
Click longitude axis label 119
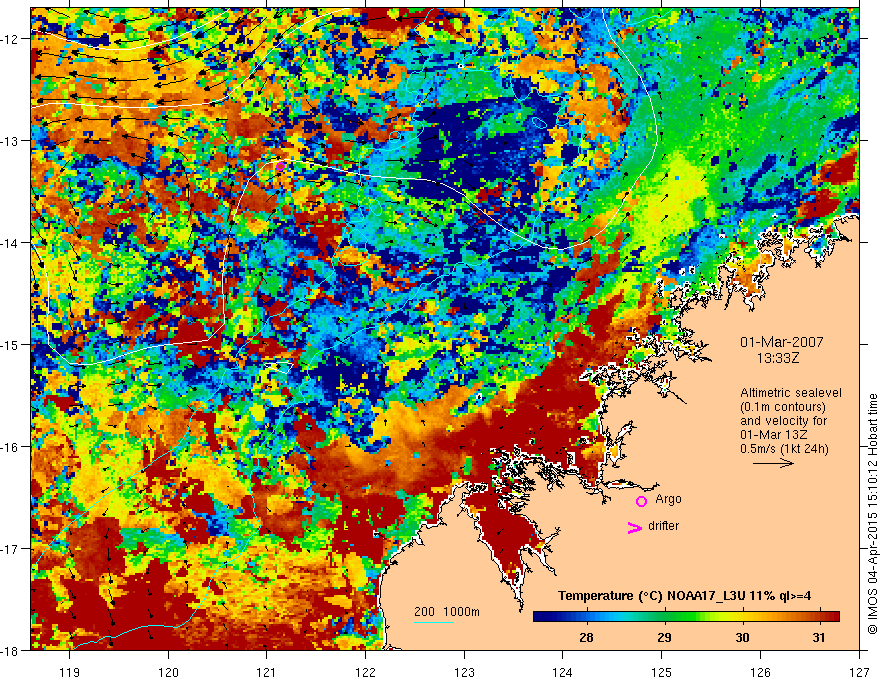point(70,672)
